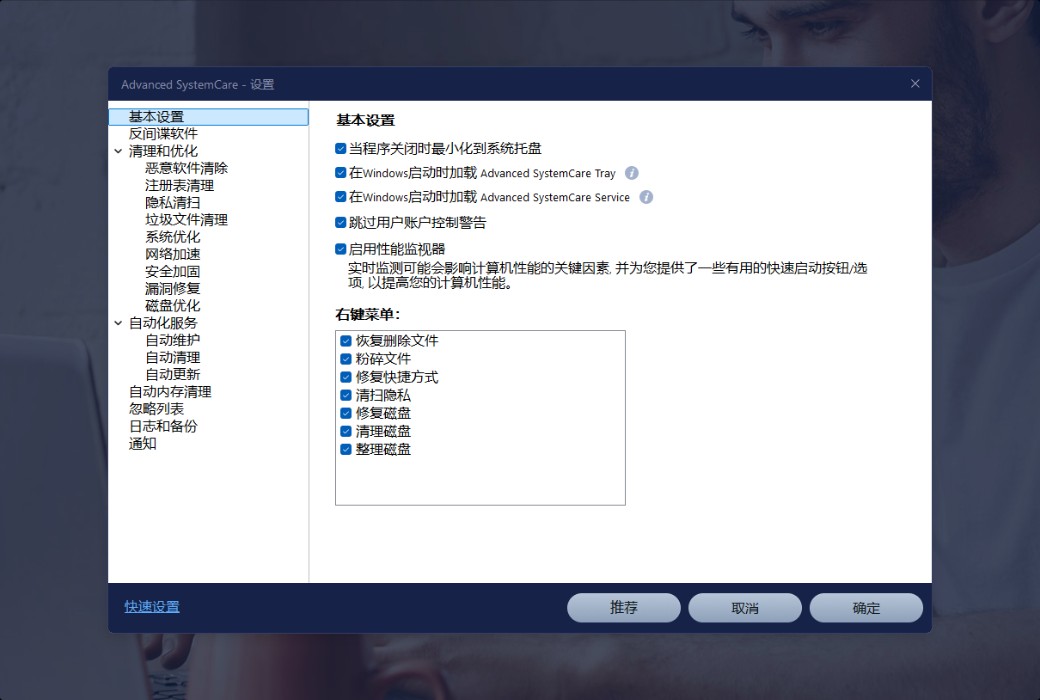Uncheck 当程序关闭时最小化到系统托盘 checkbox
This screenshot has height=700, width=1040.
341,148
